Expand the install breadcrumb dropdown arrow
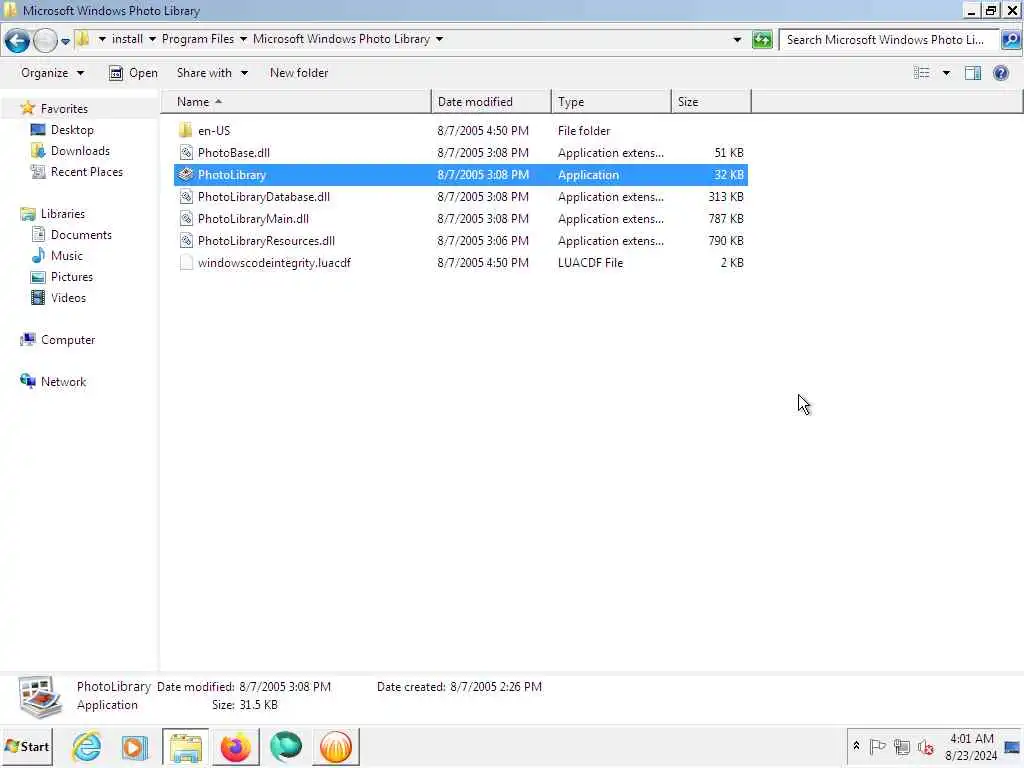The image size is (1024, 768). [x=152, y=39]
